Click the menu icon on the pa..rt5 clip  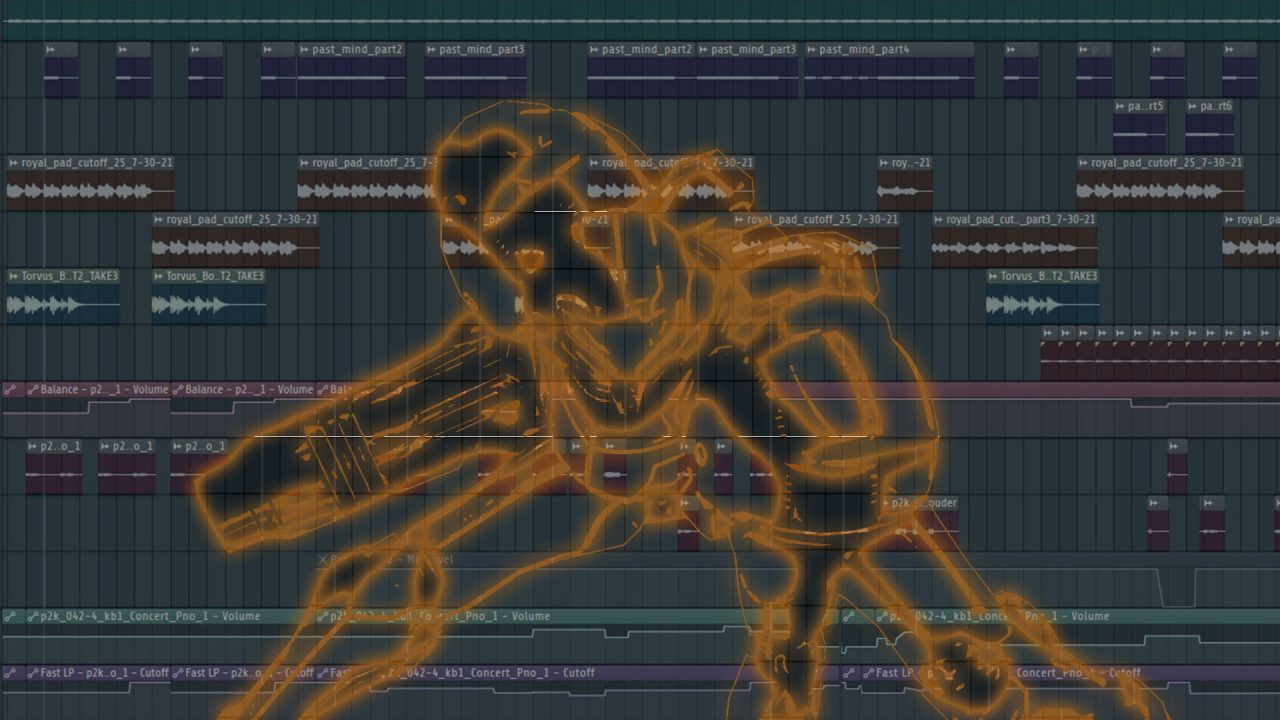tap(1120, 106)
